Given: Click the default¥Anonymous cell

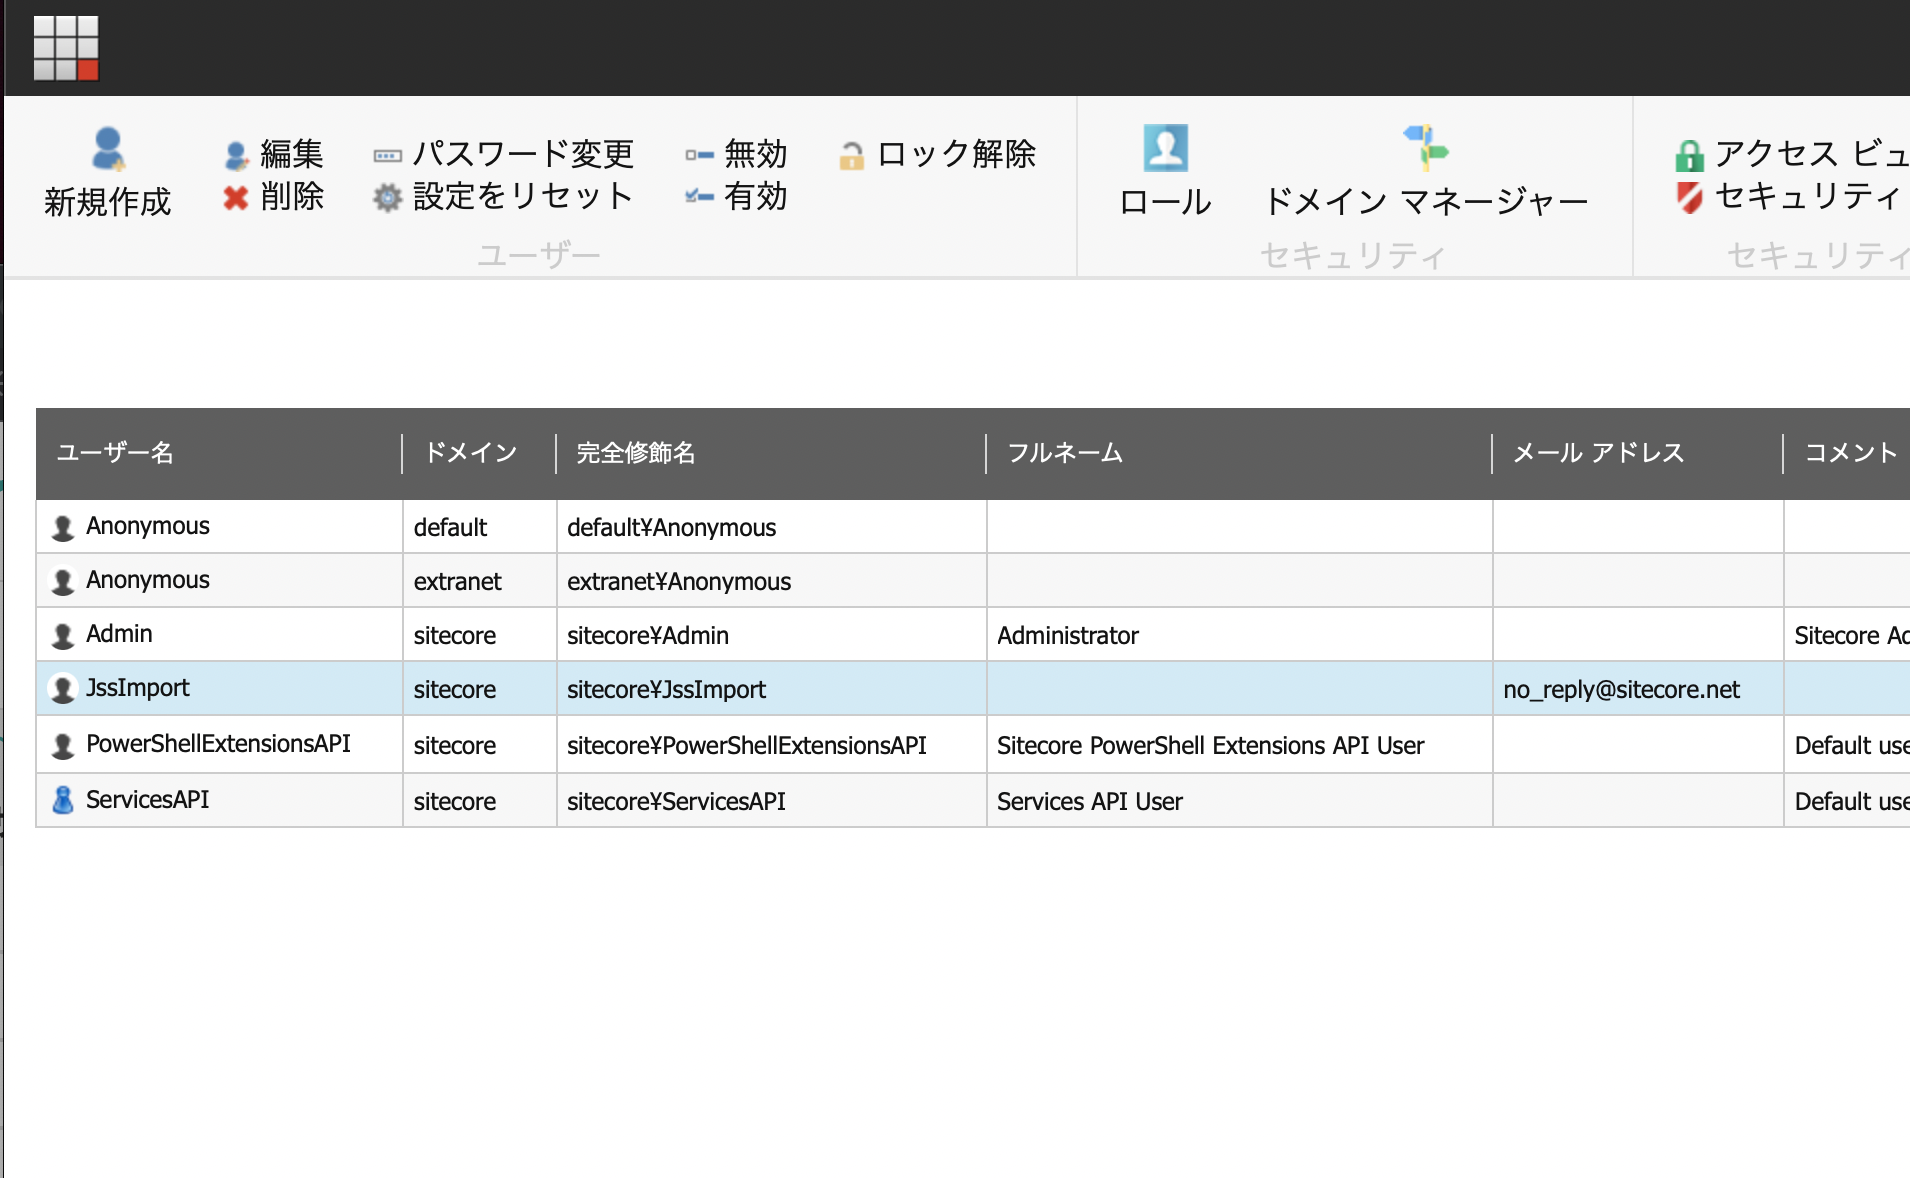Looking at the screenshot, I should (771, 527).
